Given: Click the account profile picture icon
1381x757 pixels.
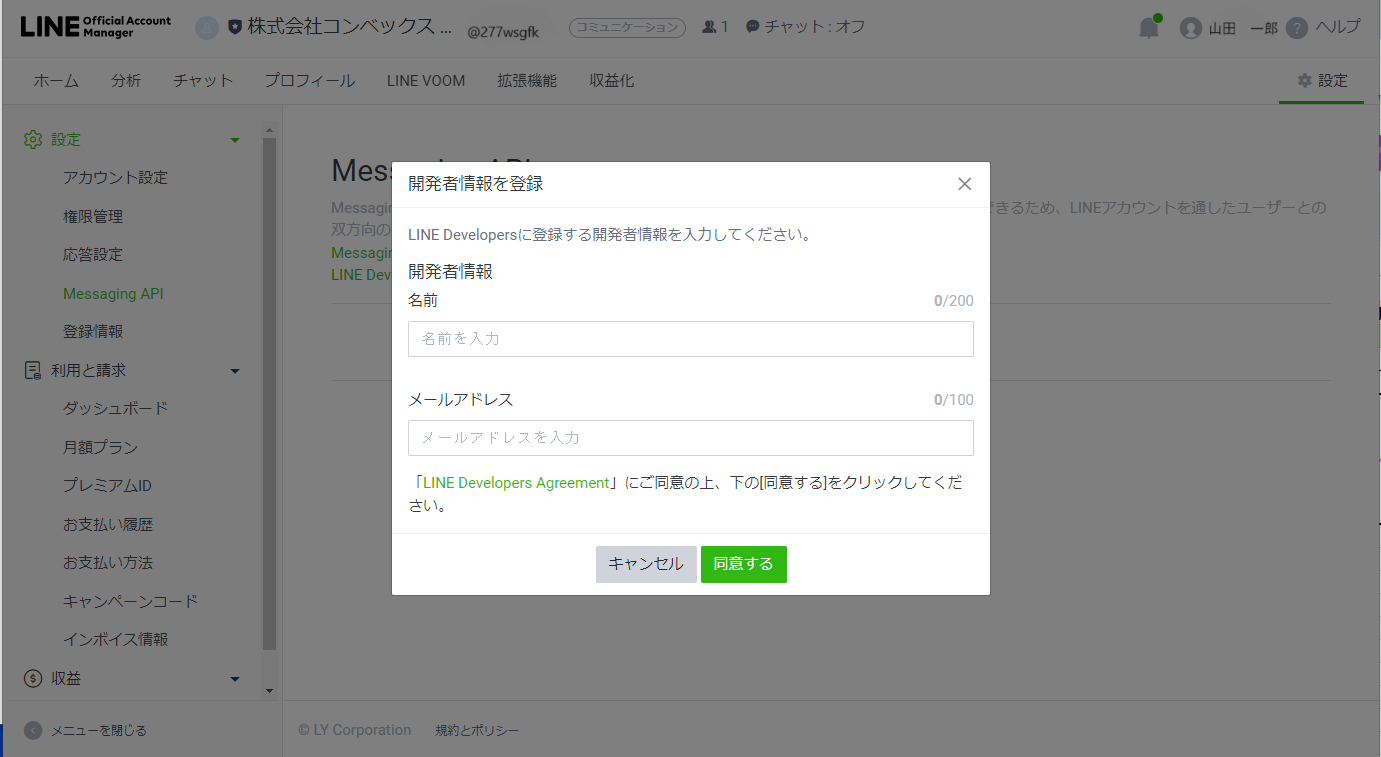Looking at the screenshot, I should (x=206, y=28).
